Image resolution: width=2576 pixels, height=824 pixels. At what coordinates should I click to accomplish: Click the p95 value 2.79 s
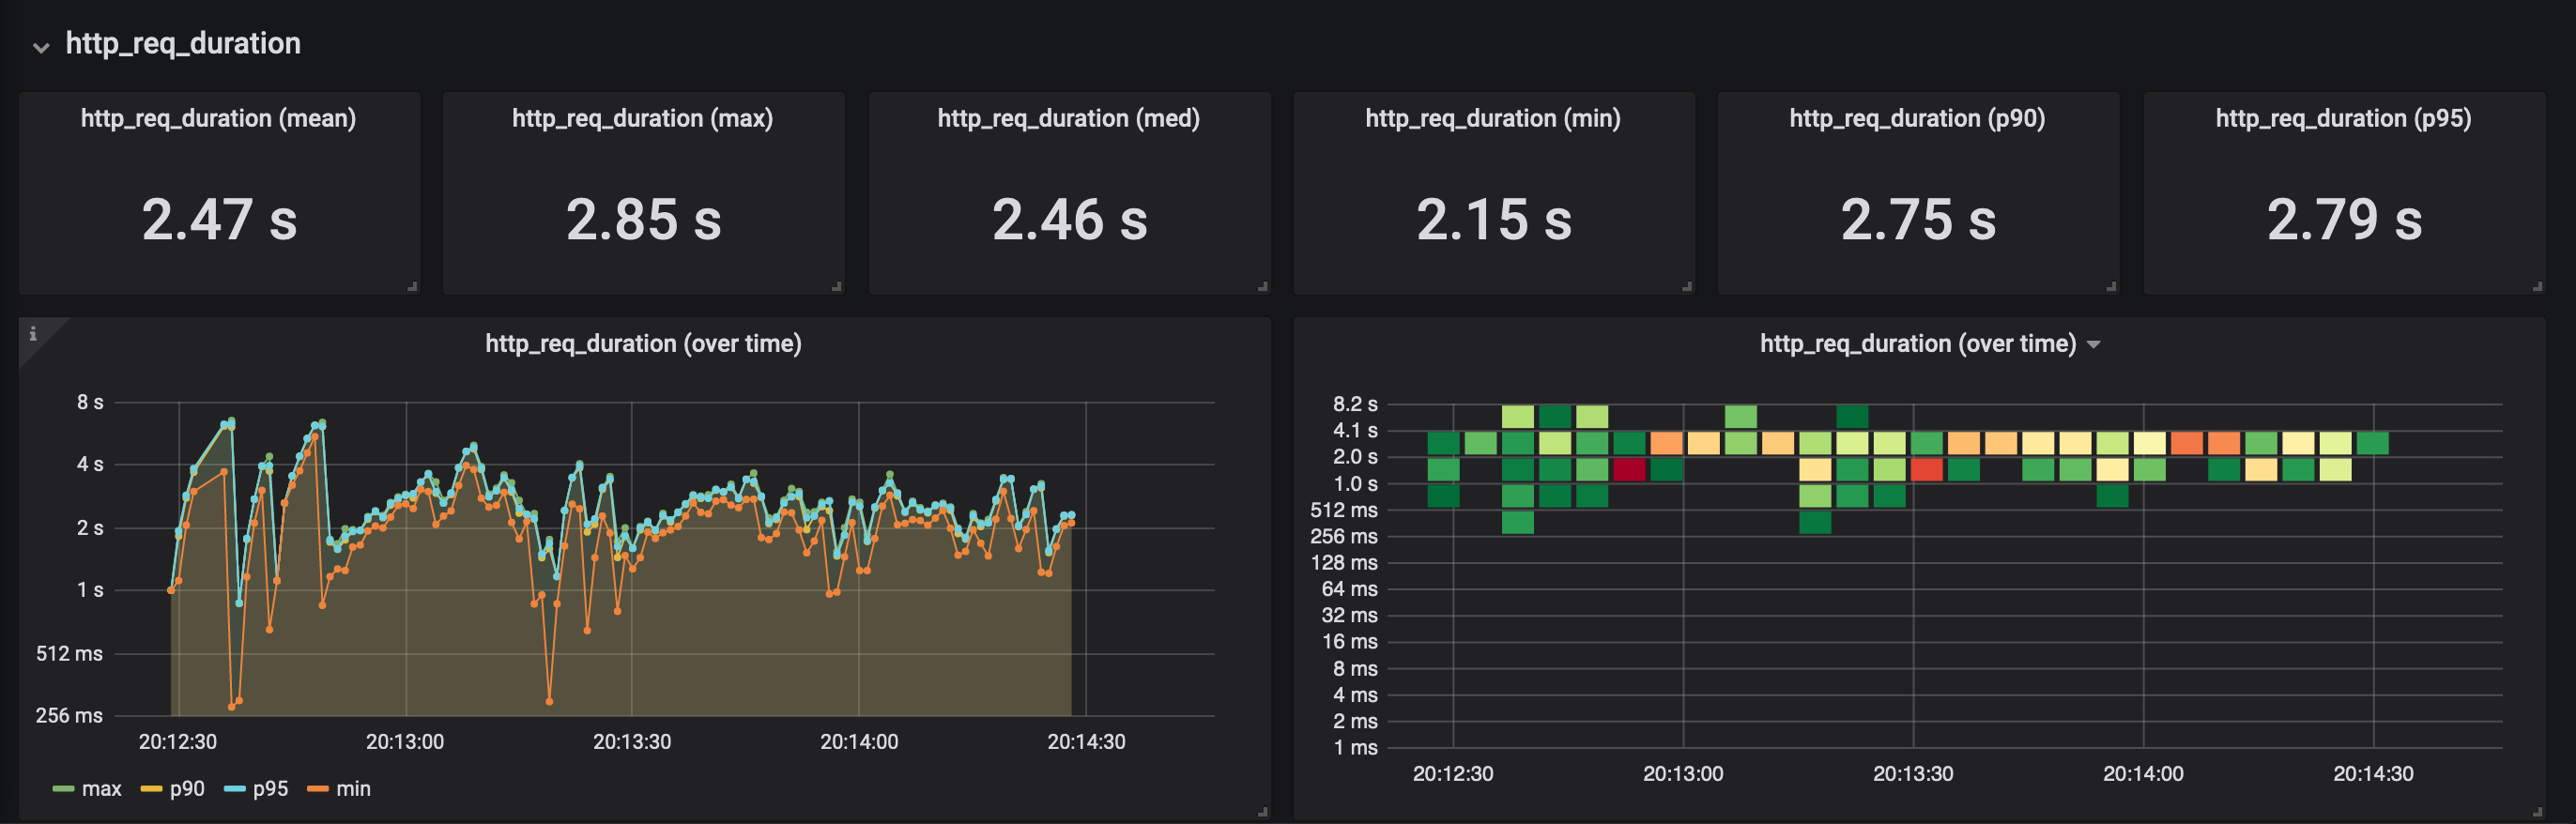[x=2344, y=220]
